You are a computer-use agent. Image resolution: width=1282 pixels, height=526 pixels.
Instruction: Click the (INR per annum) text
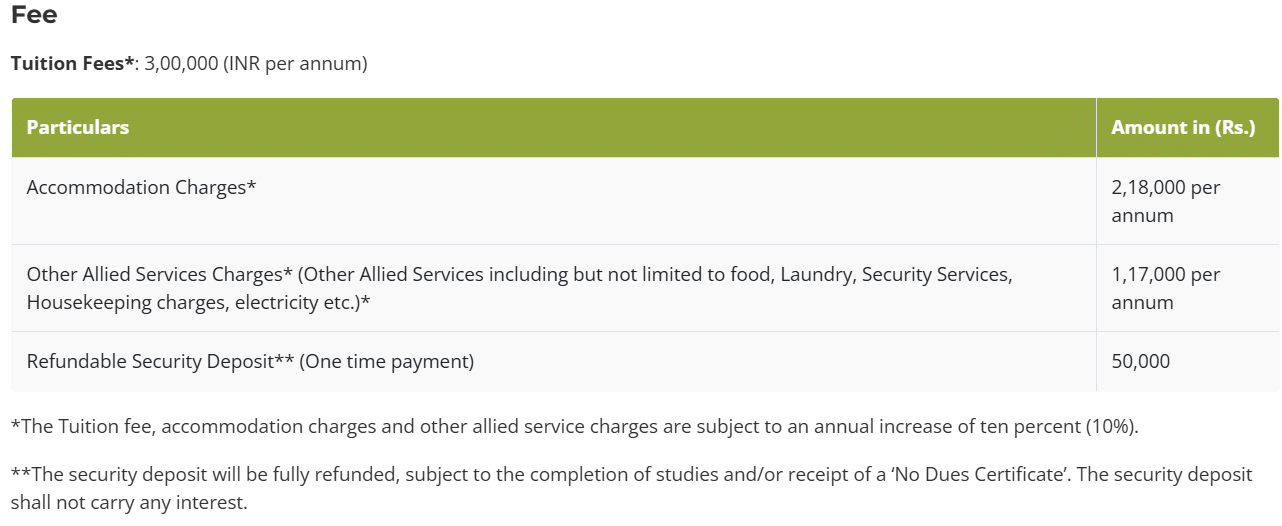click(295, 64)
